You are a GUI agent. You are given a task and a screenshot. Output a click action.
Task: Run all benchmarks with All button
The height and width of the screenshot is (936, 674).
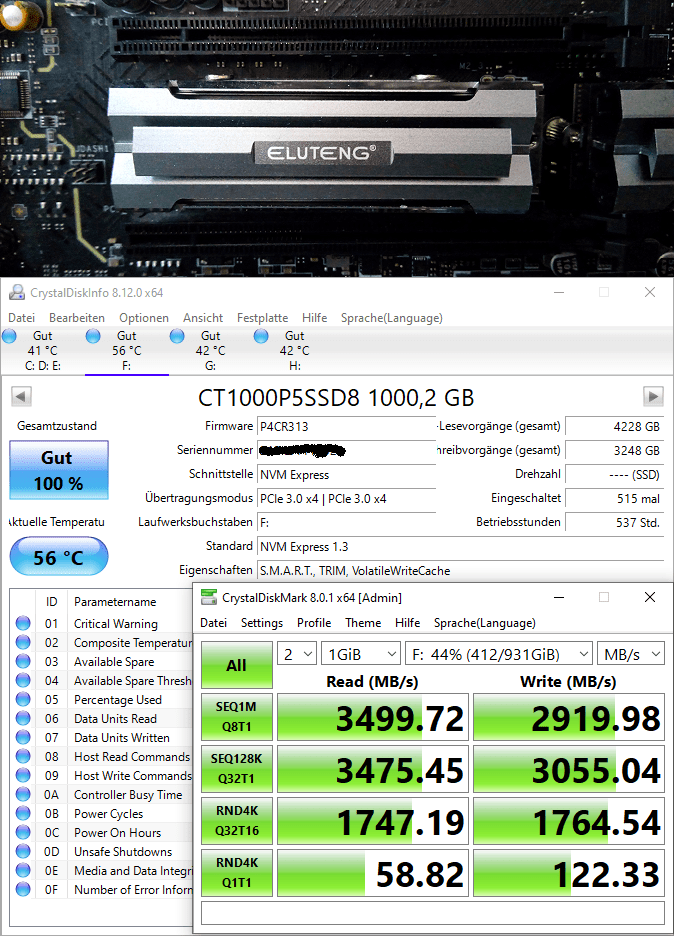[x=236, y=665]
